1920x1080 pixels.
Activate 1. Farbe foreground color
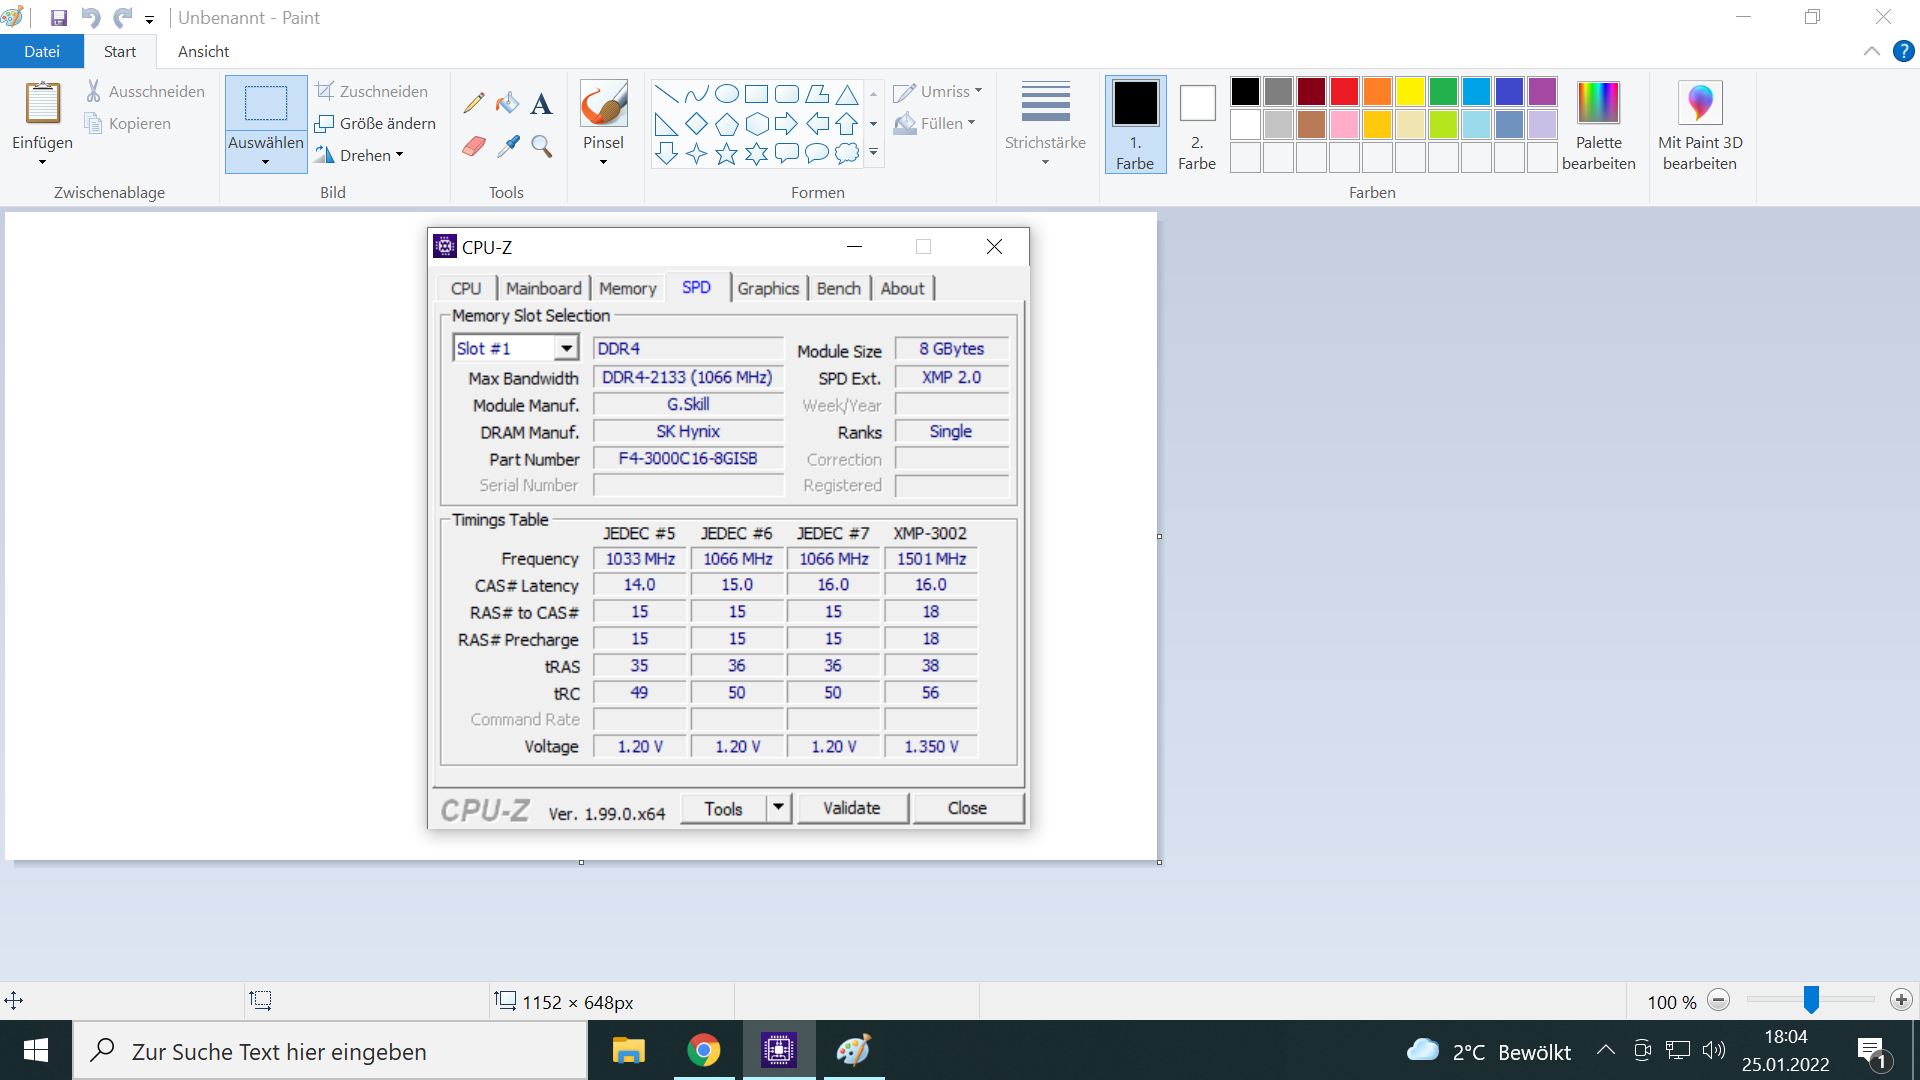click(1135, 125)
